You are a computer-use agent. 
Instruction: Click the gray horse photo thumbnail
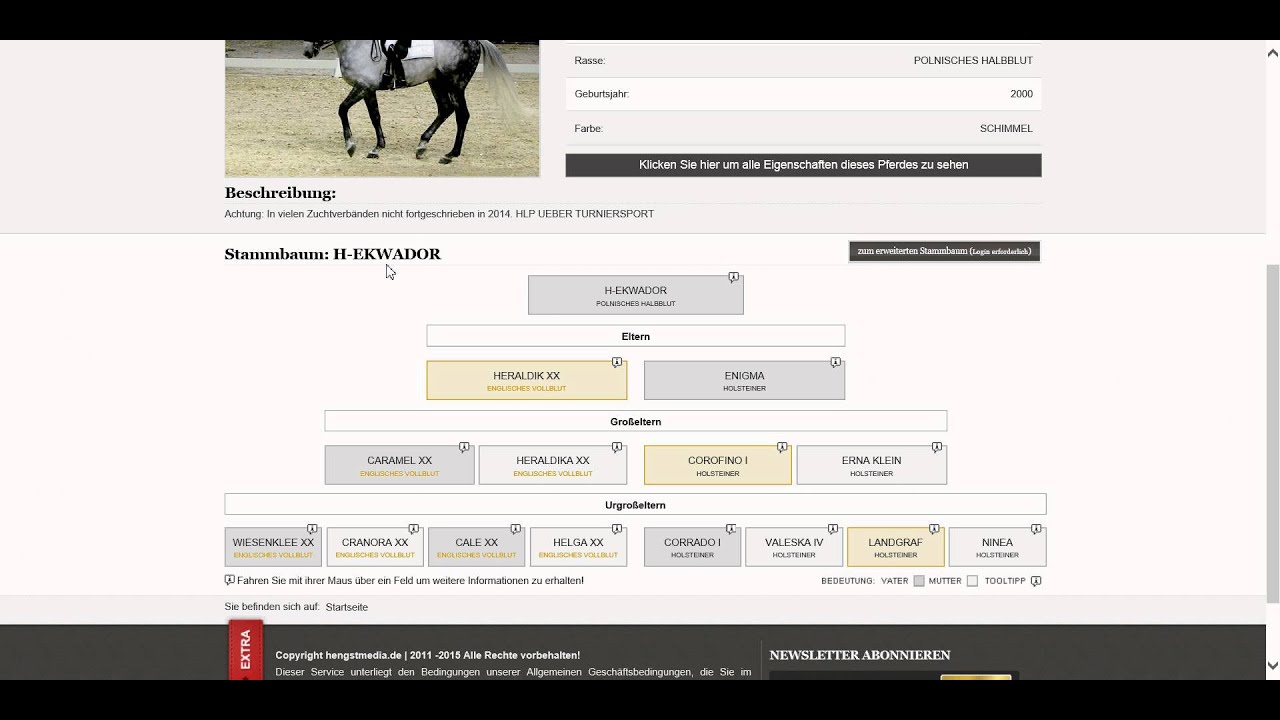[x=382, y=108]
